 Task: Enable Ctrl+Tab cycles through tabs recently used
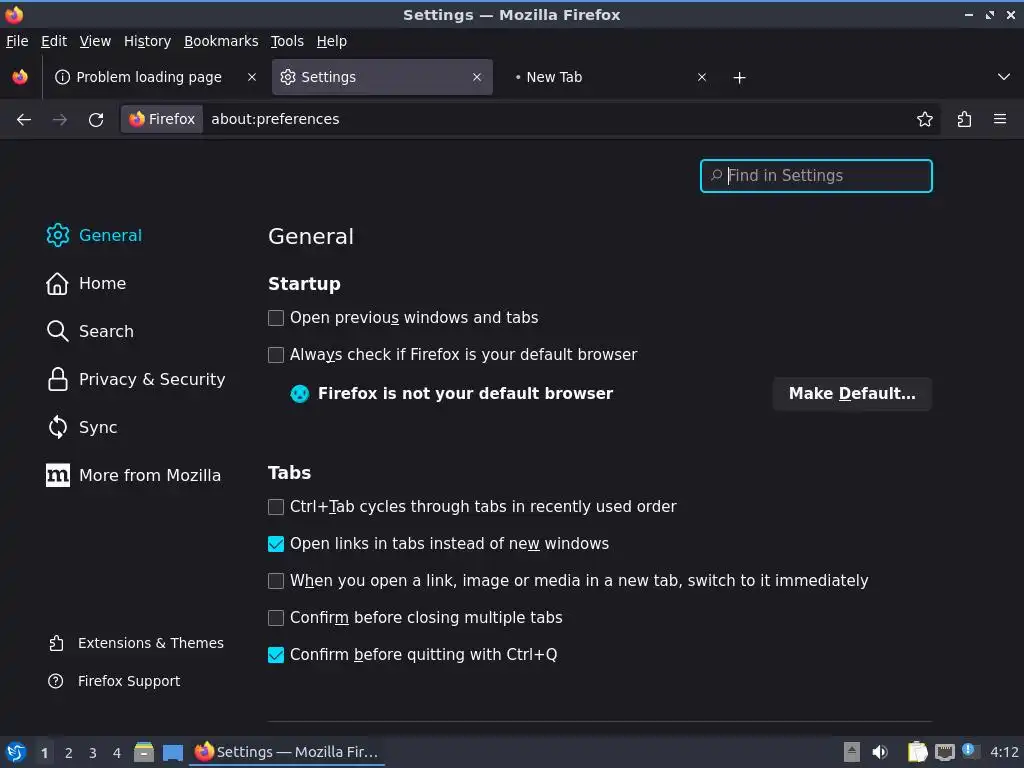click(276, 507)
